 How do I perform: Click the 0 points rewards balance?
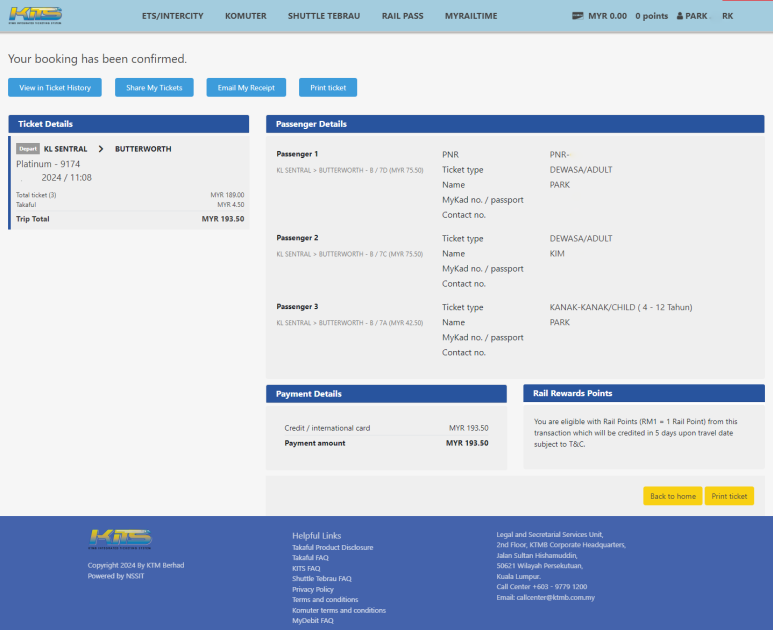[x=652, y=16]
